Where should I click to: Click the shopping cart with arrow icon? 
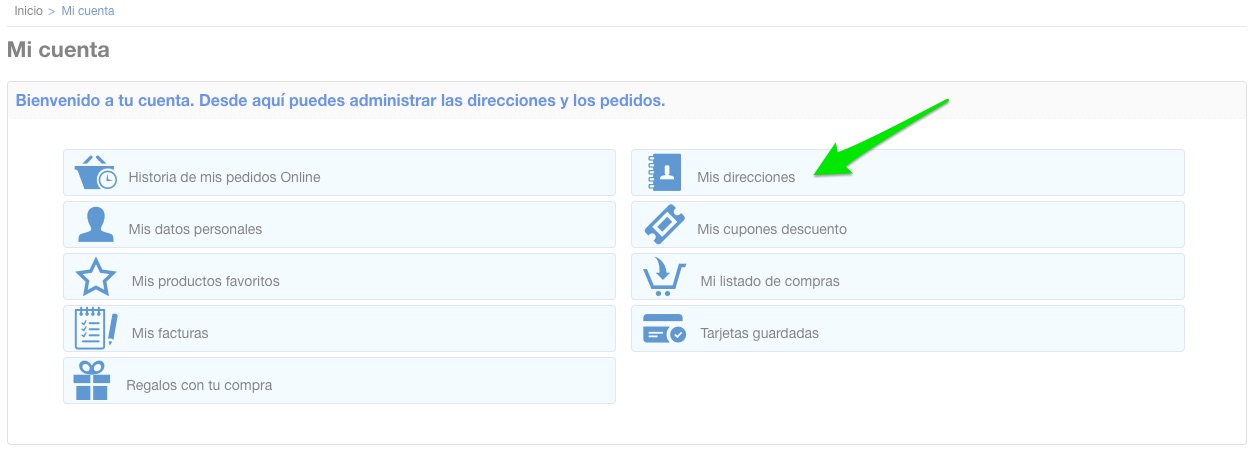click(665, 277)
